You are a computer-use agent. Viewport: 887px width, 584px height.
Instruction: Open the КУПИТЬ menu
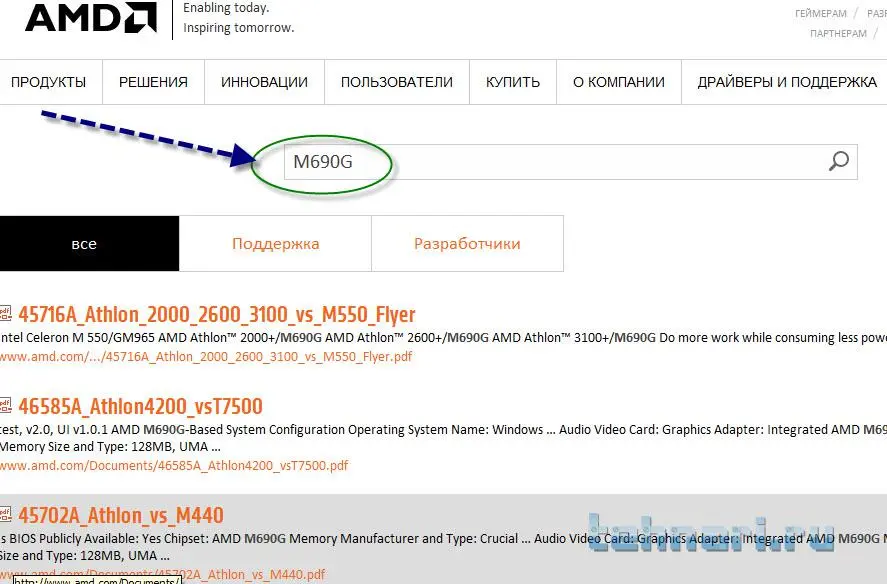coord(513,82)
